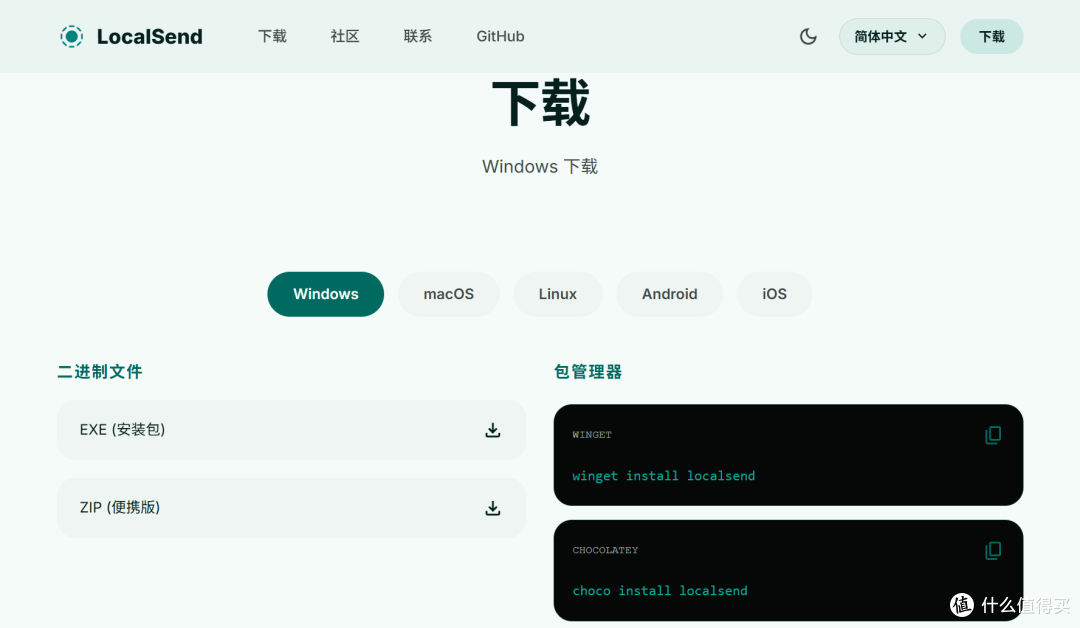Viewport: 1080px width, 628px height.
Task: Open the 下载 navigation link
Action: [272, 36]
